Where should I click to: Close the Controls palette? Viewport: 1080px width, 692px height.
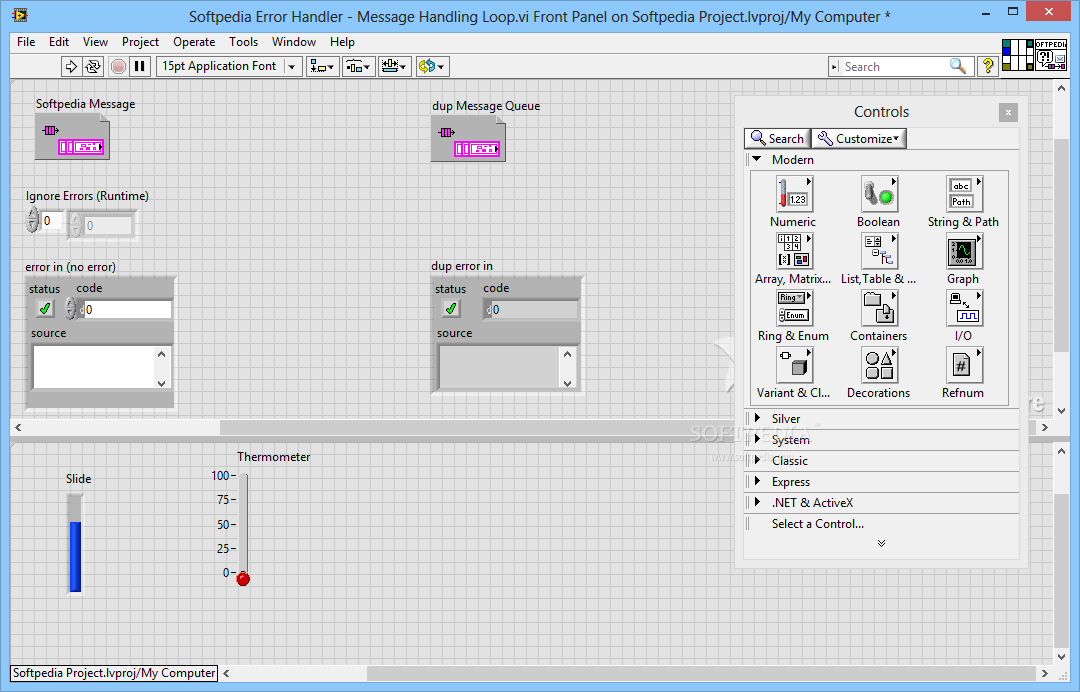pyautogui.click(x=1008, y=112)
